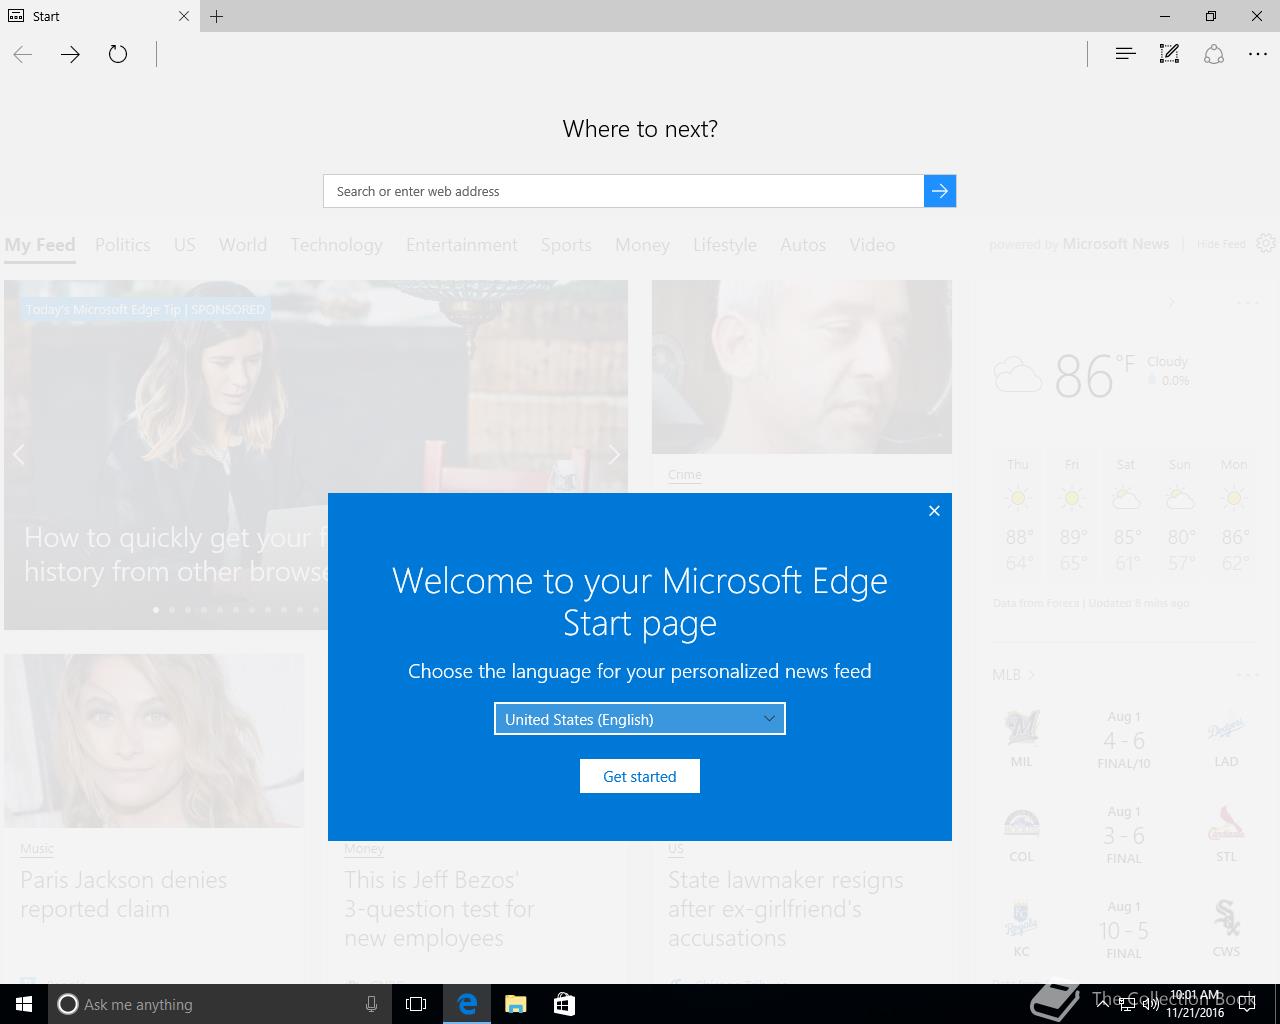Click the Hide Feed link
This screenshot has width=1280, height=1024.
coord(1221,244)
